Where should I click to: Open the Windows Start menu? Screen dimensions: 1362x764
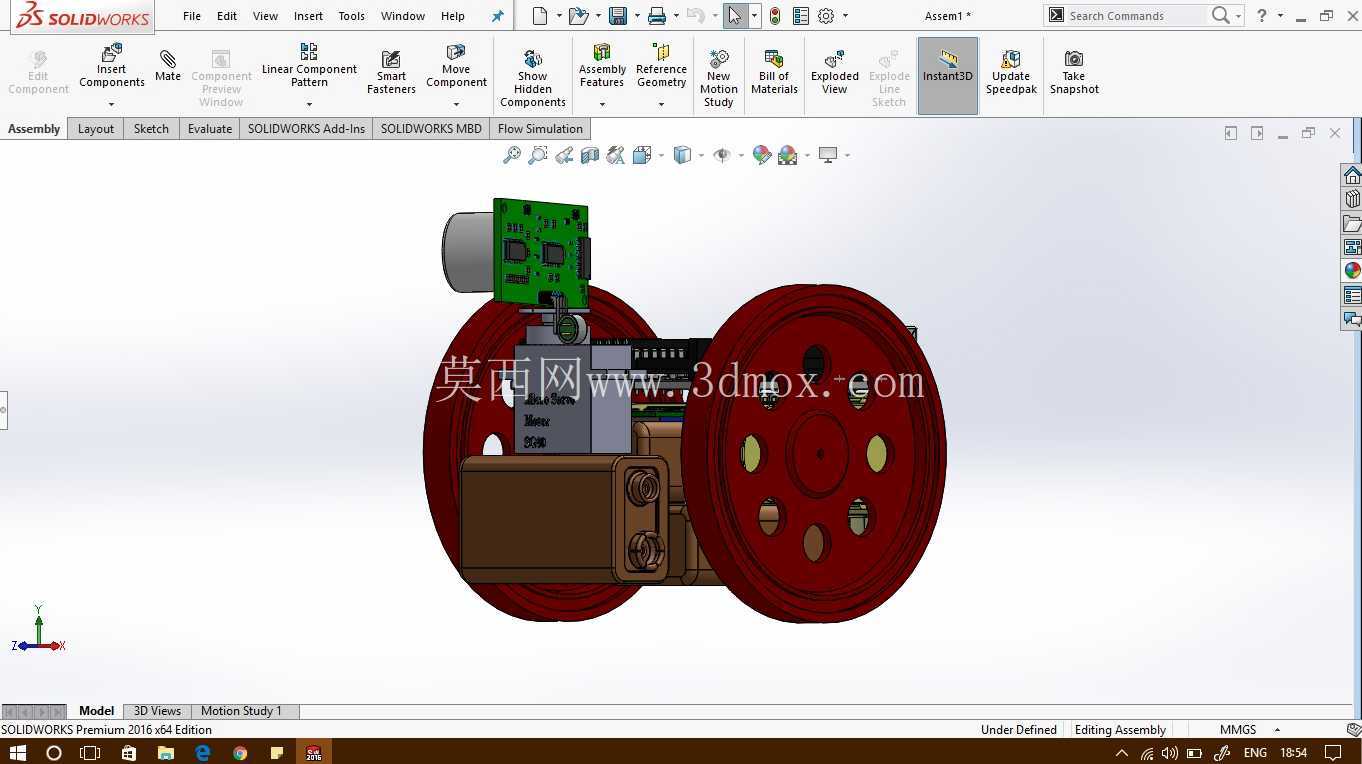[x=17, y=752]
